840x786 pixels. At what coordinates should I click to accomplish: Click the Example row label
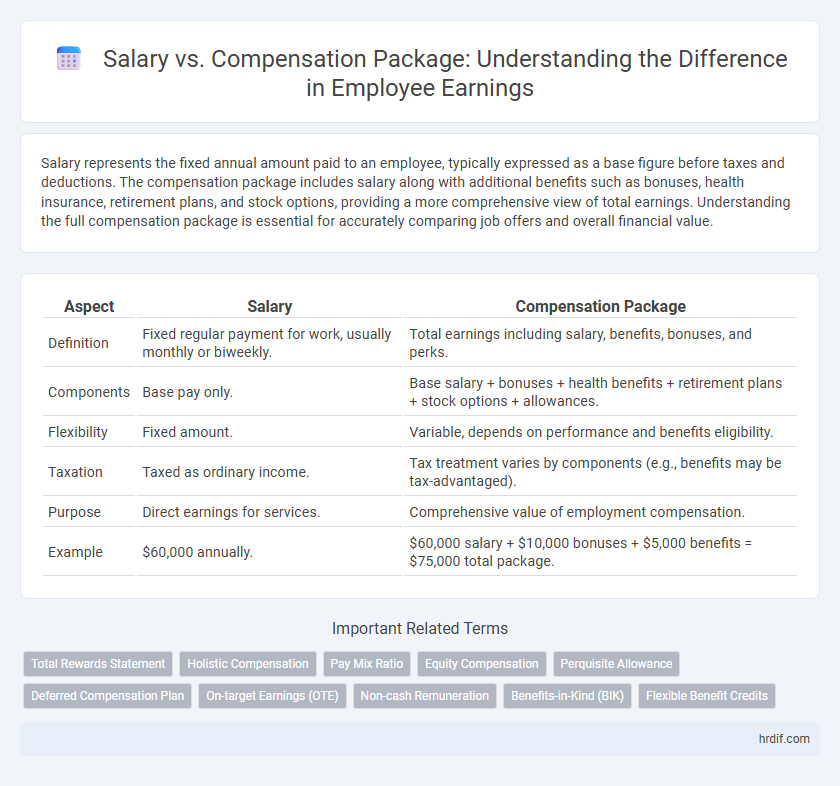pyautogui.click(x=75, y=552)
